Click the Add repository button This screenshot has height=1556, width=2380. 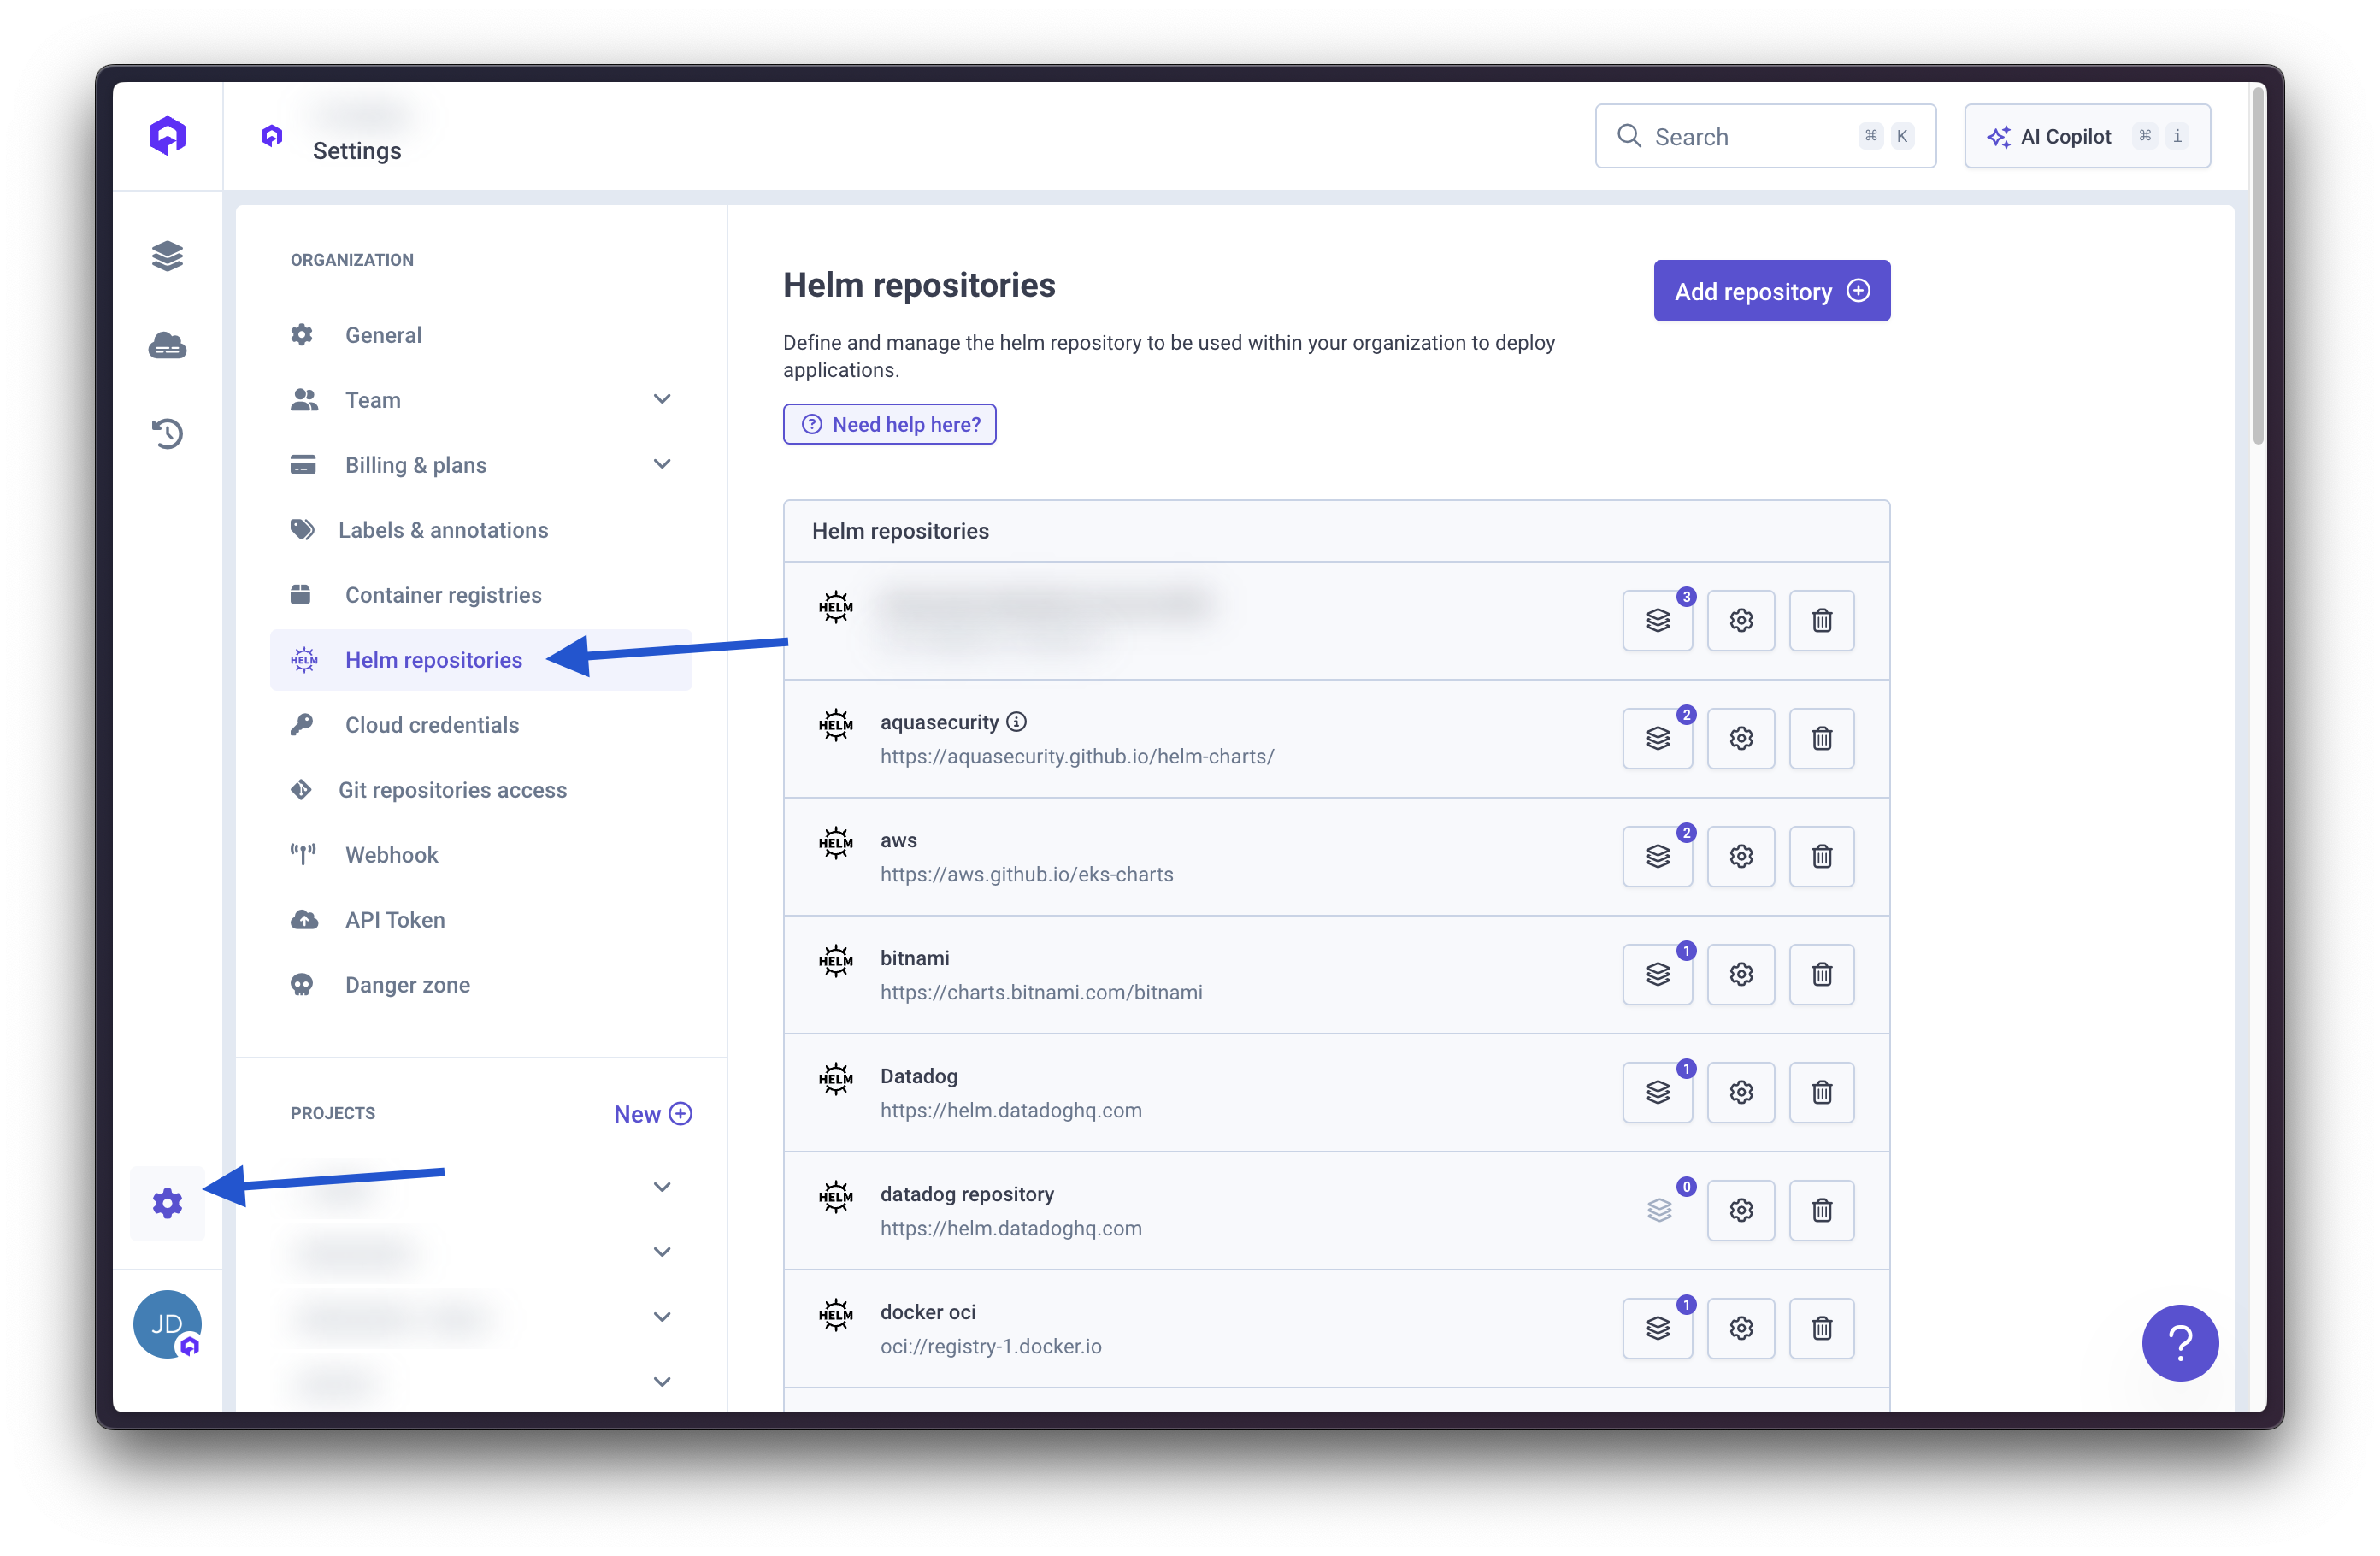click(1771, 290)
